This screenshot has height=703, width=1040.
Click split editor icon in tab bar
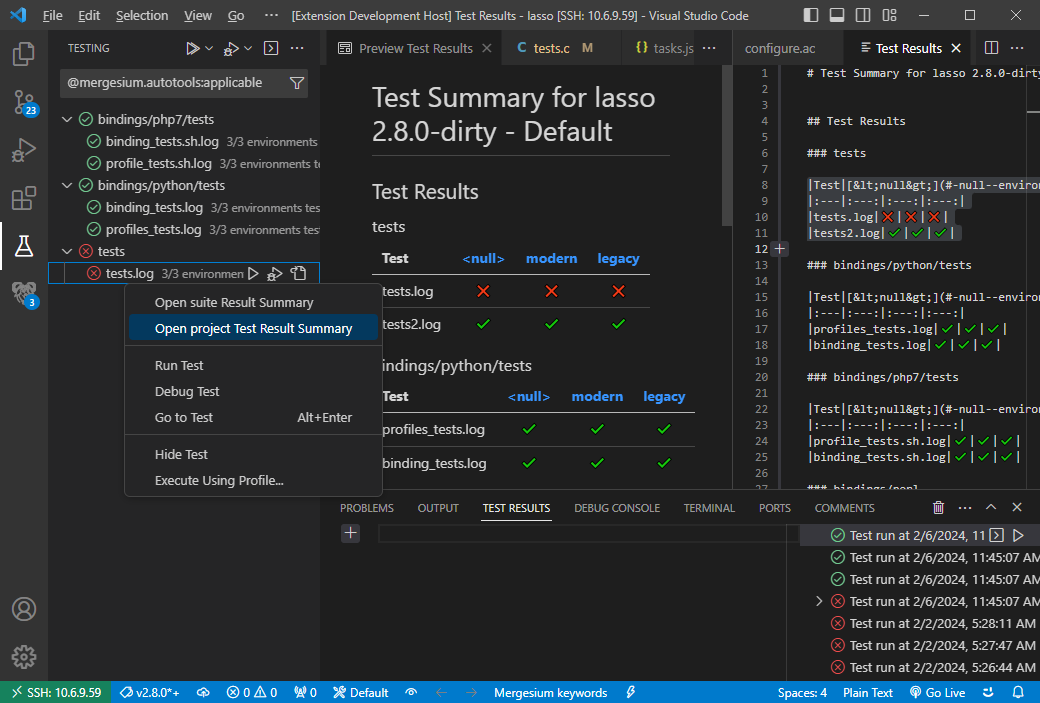coord(991,48)
